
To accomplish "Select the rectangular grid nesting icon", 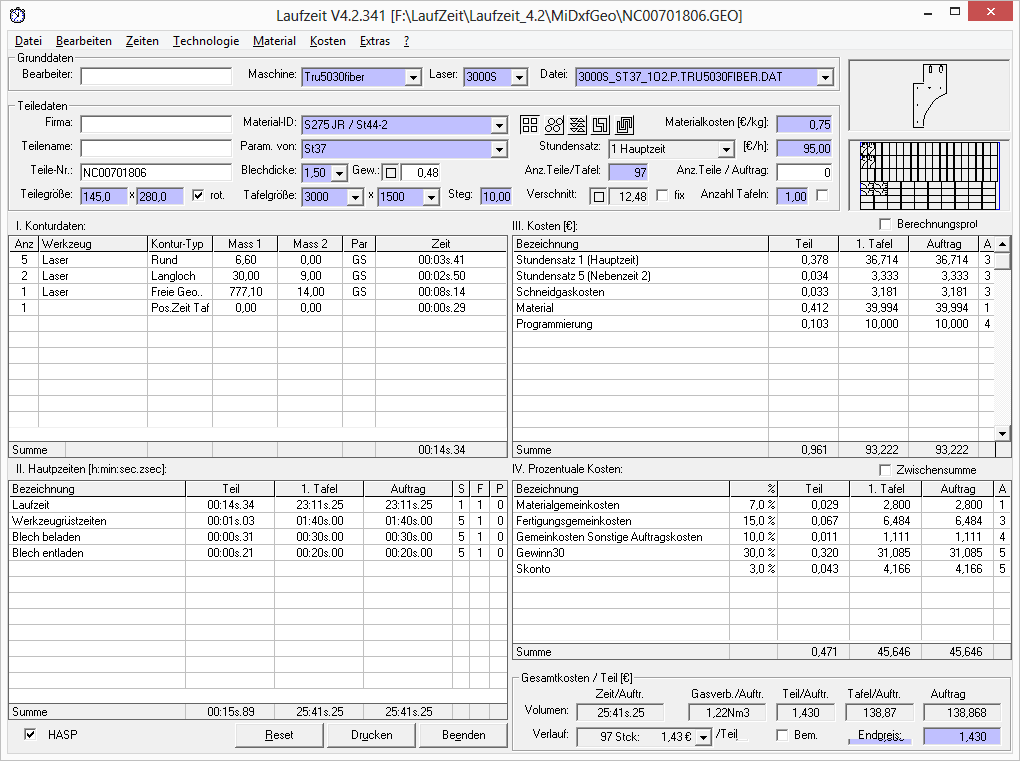I will (530, 124).
